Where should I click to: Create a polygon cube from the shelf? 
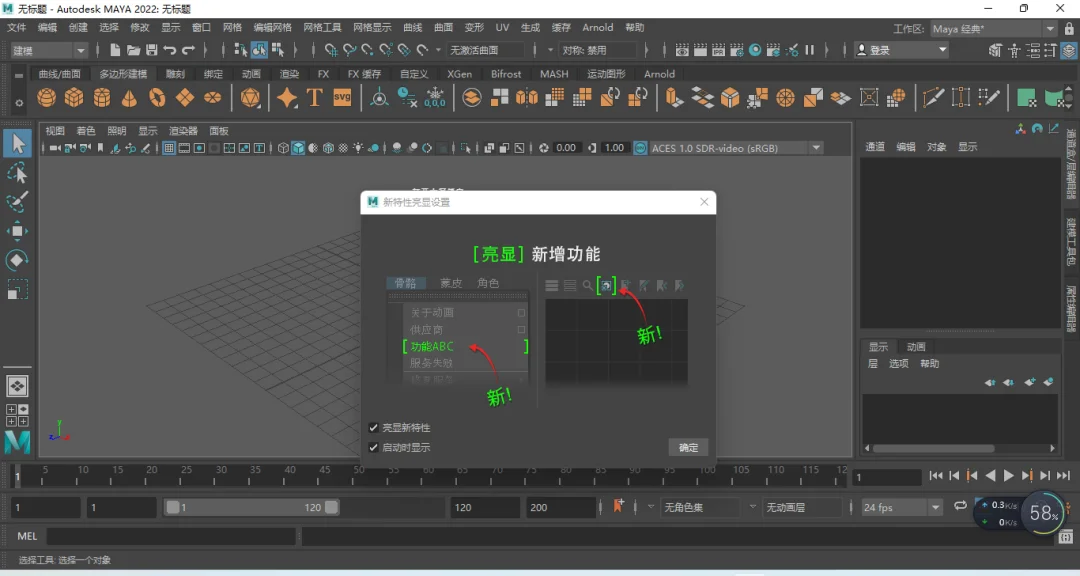click(x=74, y=98)
